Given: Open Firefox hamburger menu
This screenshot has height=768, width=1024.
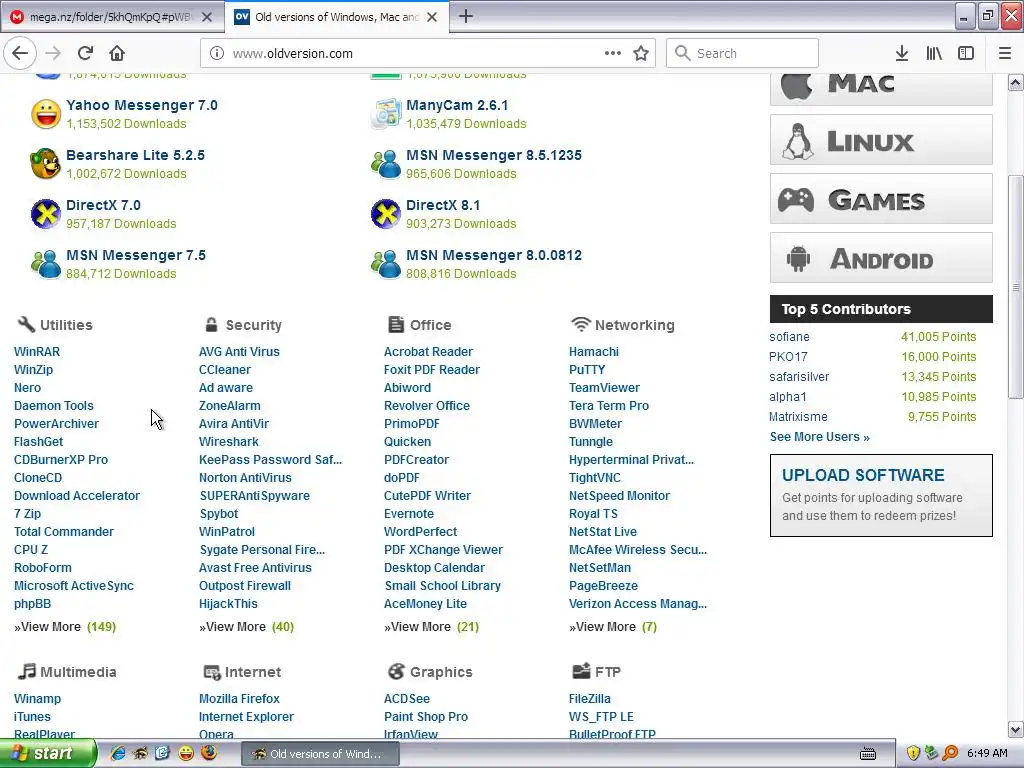Looking at the screenshot, I should [x=1004, y=53].
